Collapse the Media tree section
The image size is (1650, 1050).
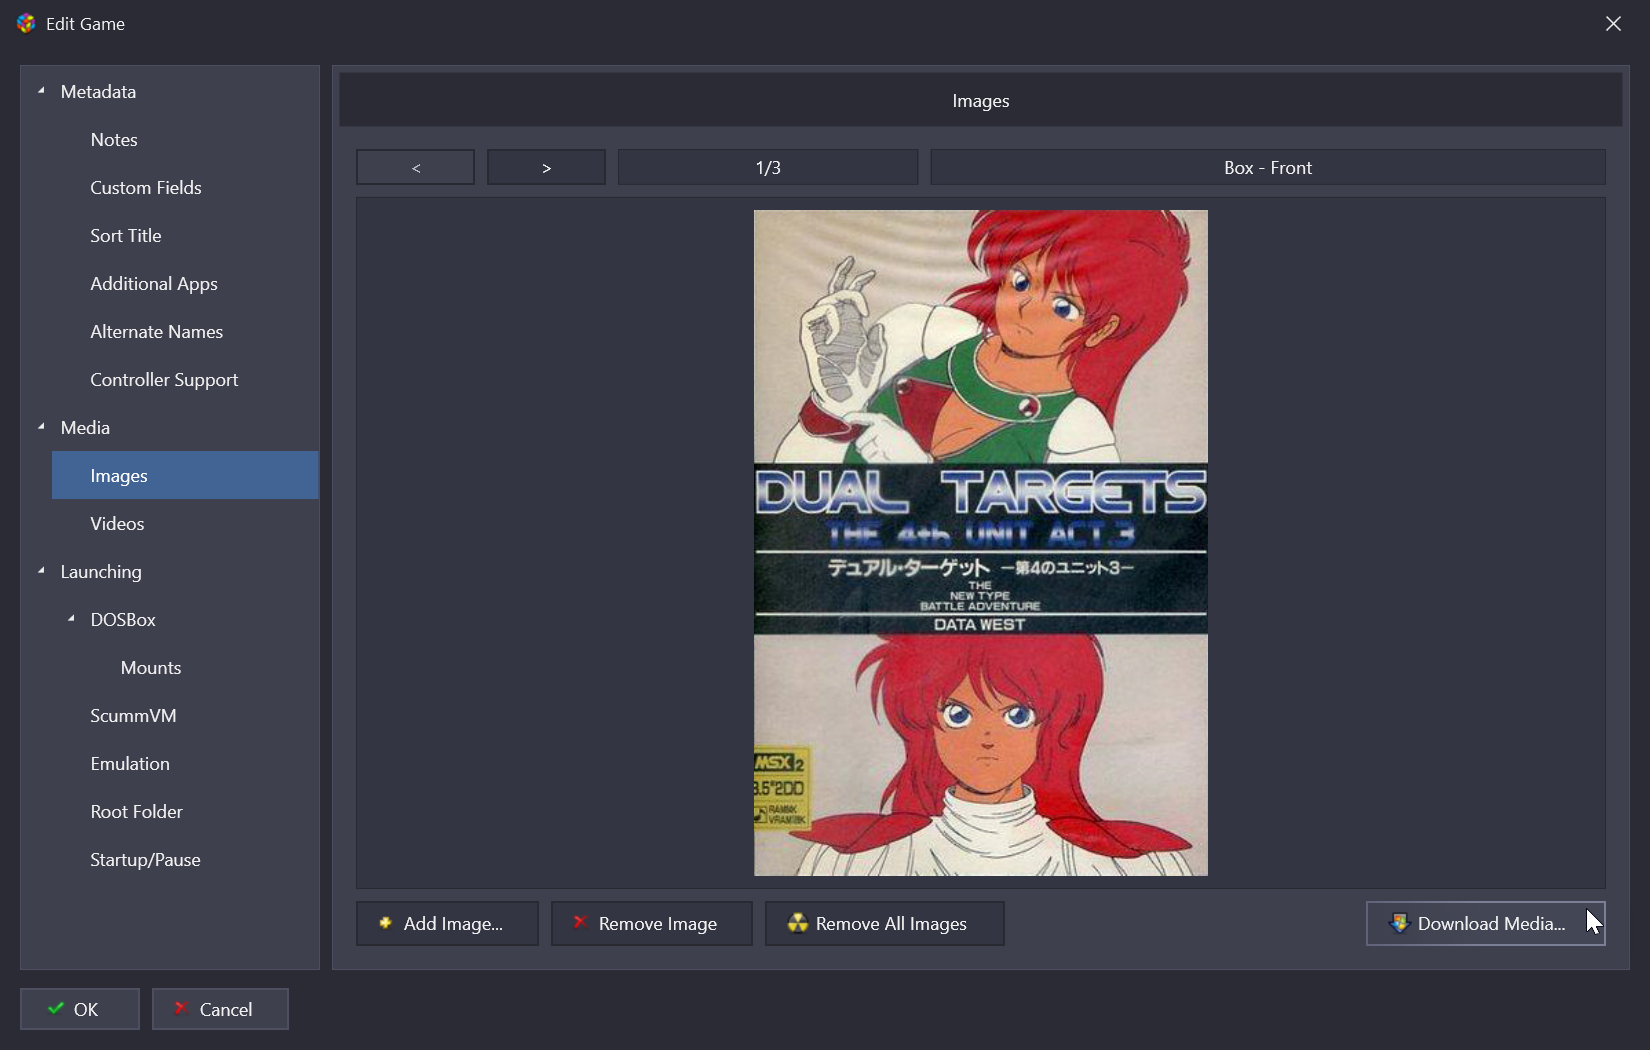pos(41,427)
